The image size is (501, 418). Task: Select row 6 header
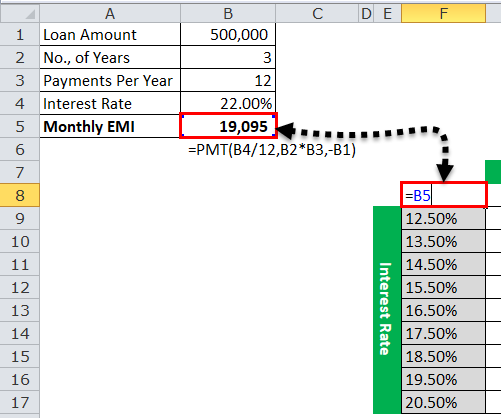tap(20, 149)
